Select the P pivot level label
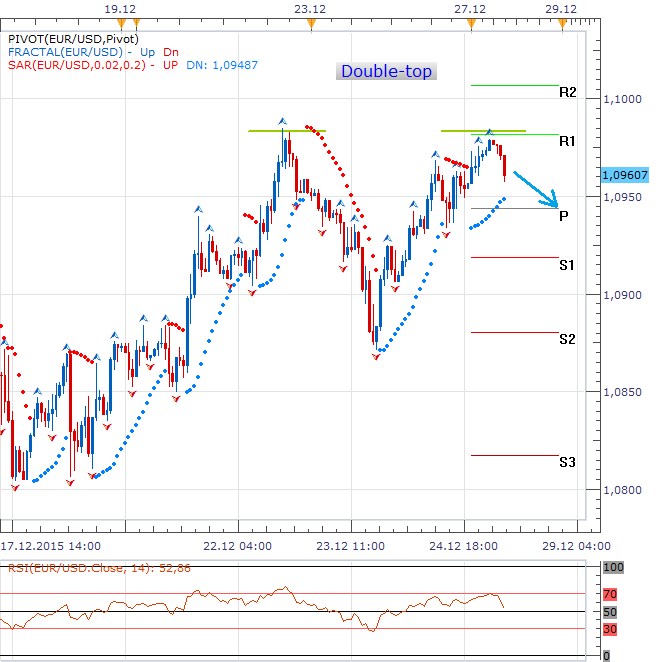This screenshot has width=658, height=662. pos(564,215)
